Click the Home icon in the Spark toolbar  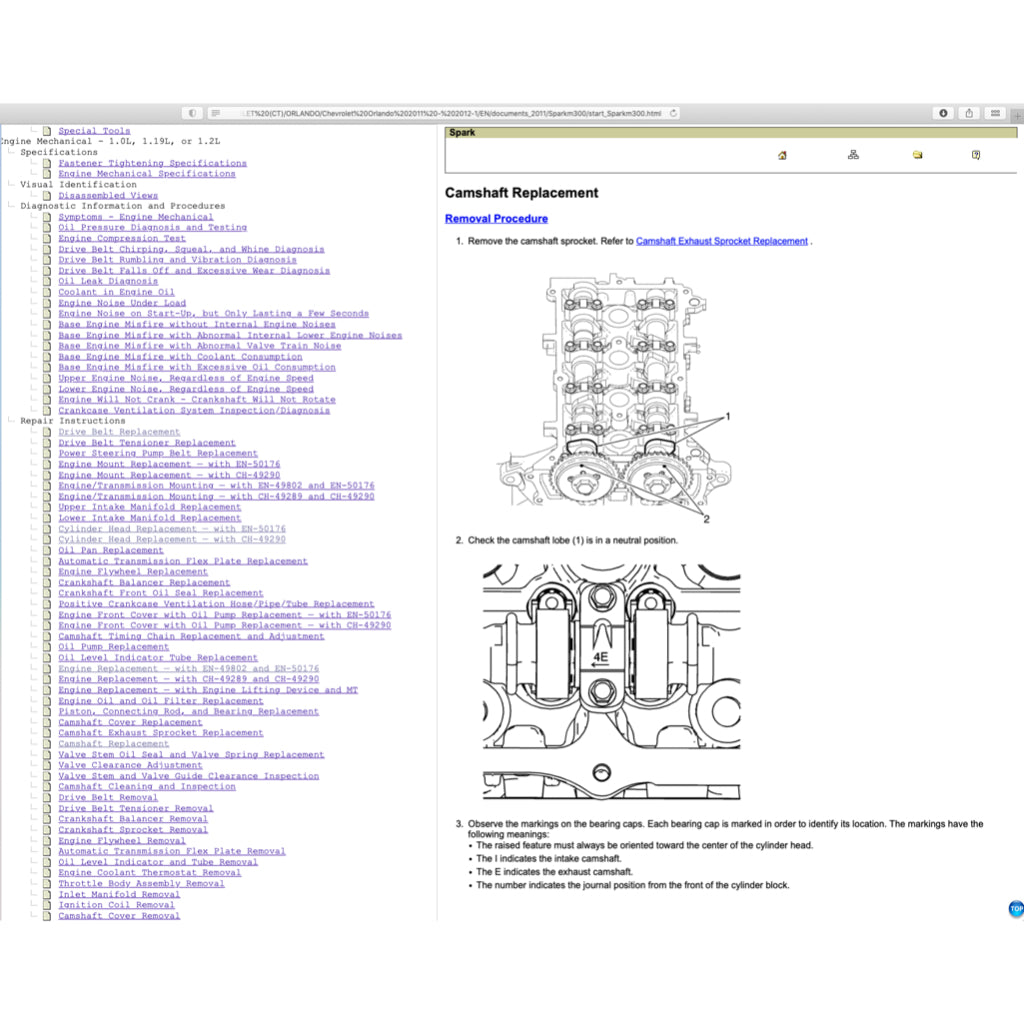[781, 154]
